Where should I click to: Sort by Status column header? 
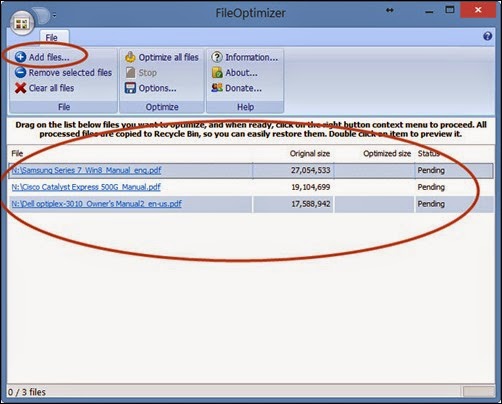pos(428,153)
